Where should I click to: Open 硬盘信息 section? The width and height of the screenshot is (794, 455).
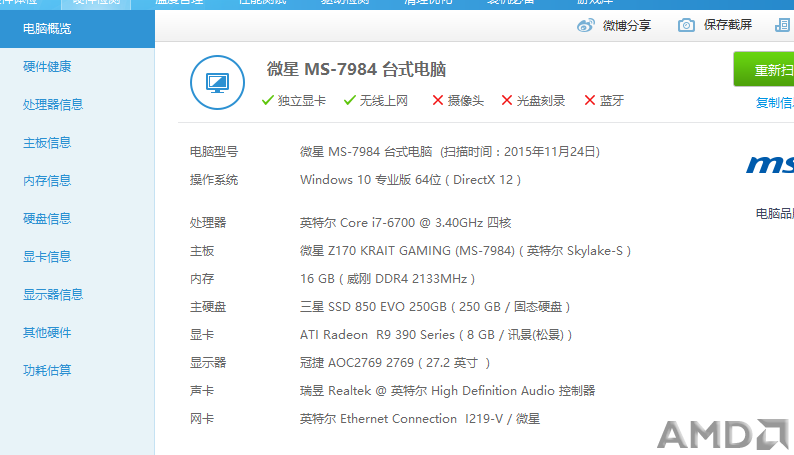pos(47,219)
